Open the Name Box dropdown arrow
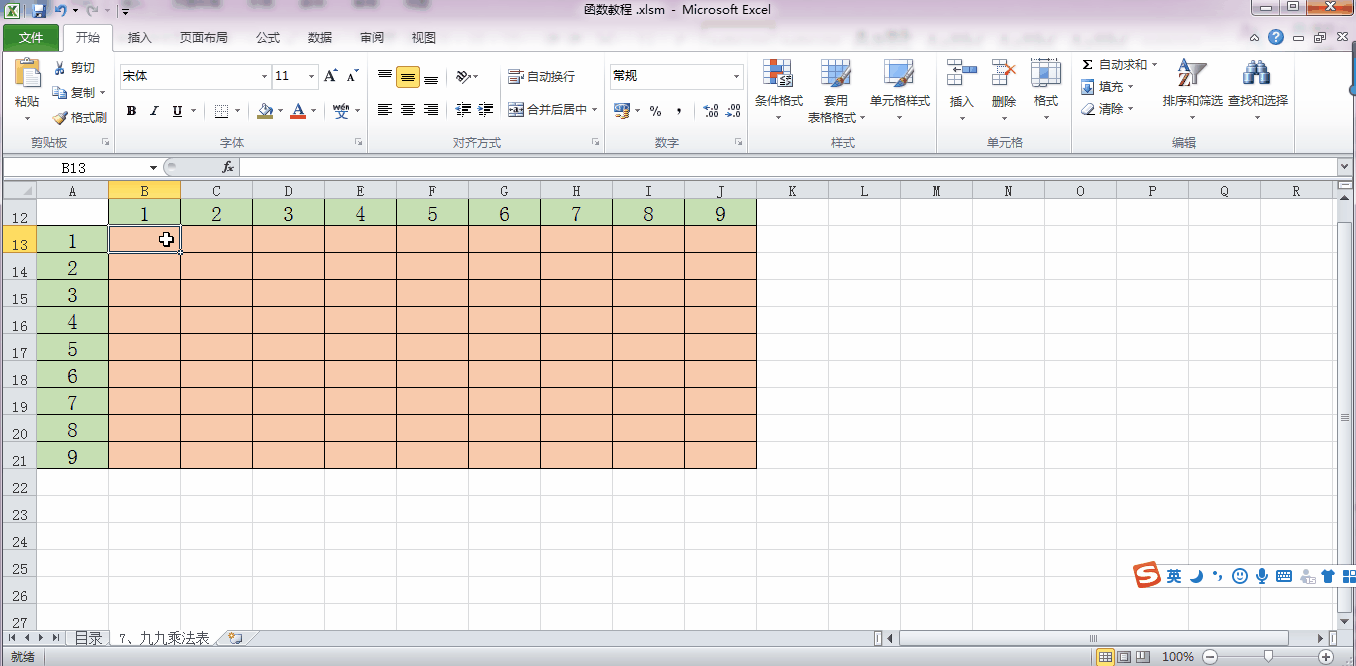 click(x=153, y=168)
